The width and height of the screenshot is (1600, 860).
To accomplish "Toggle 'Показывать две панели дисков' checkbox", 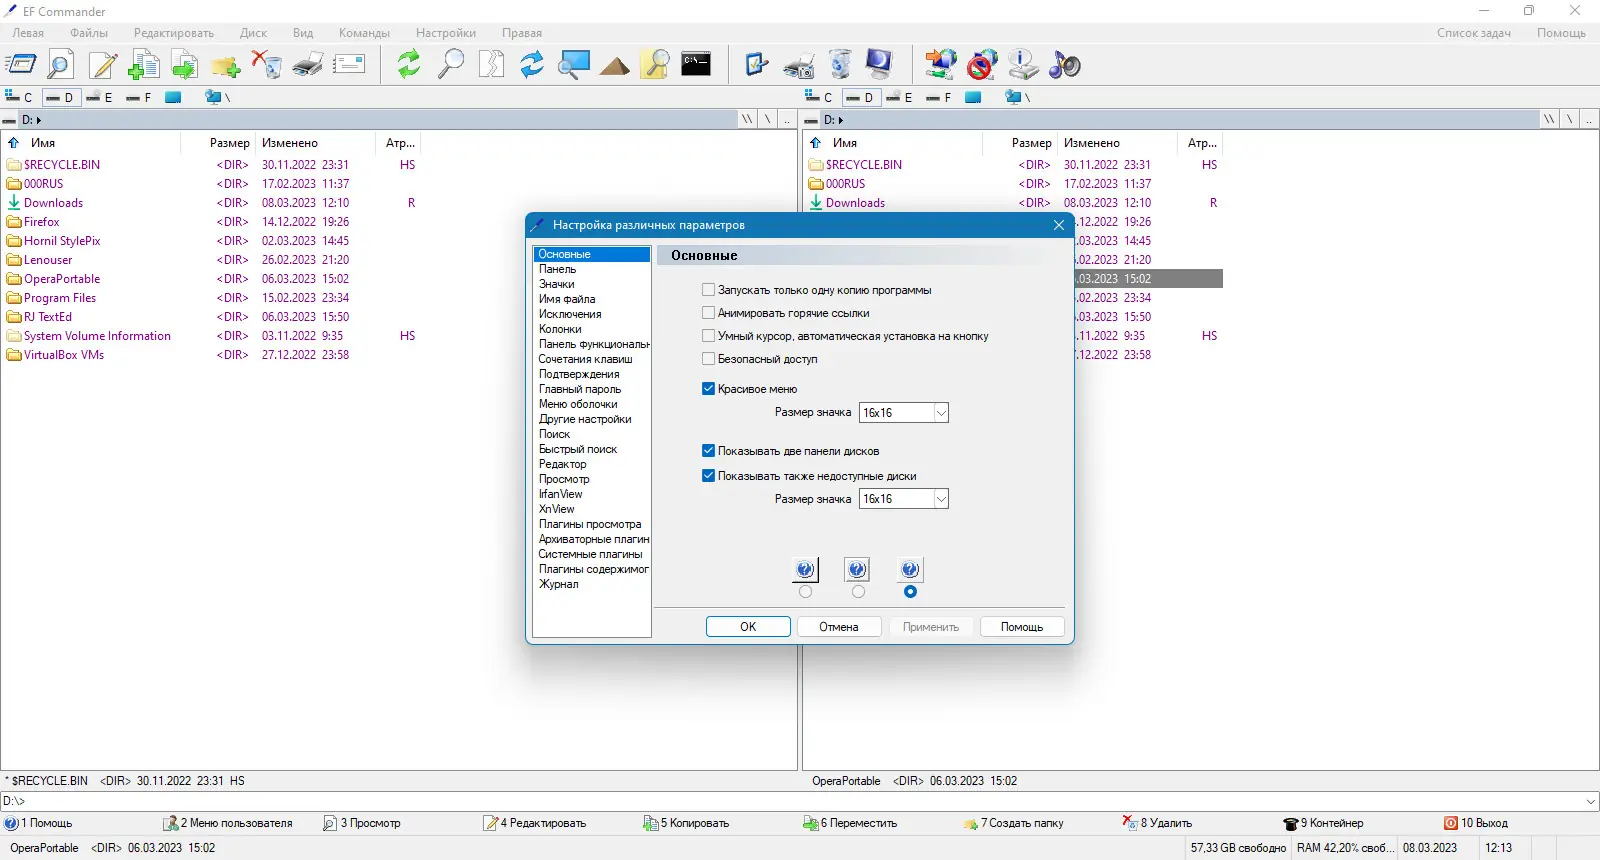I will [x=709, y=451].
